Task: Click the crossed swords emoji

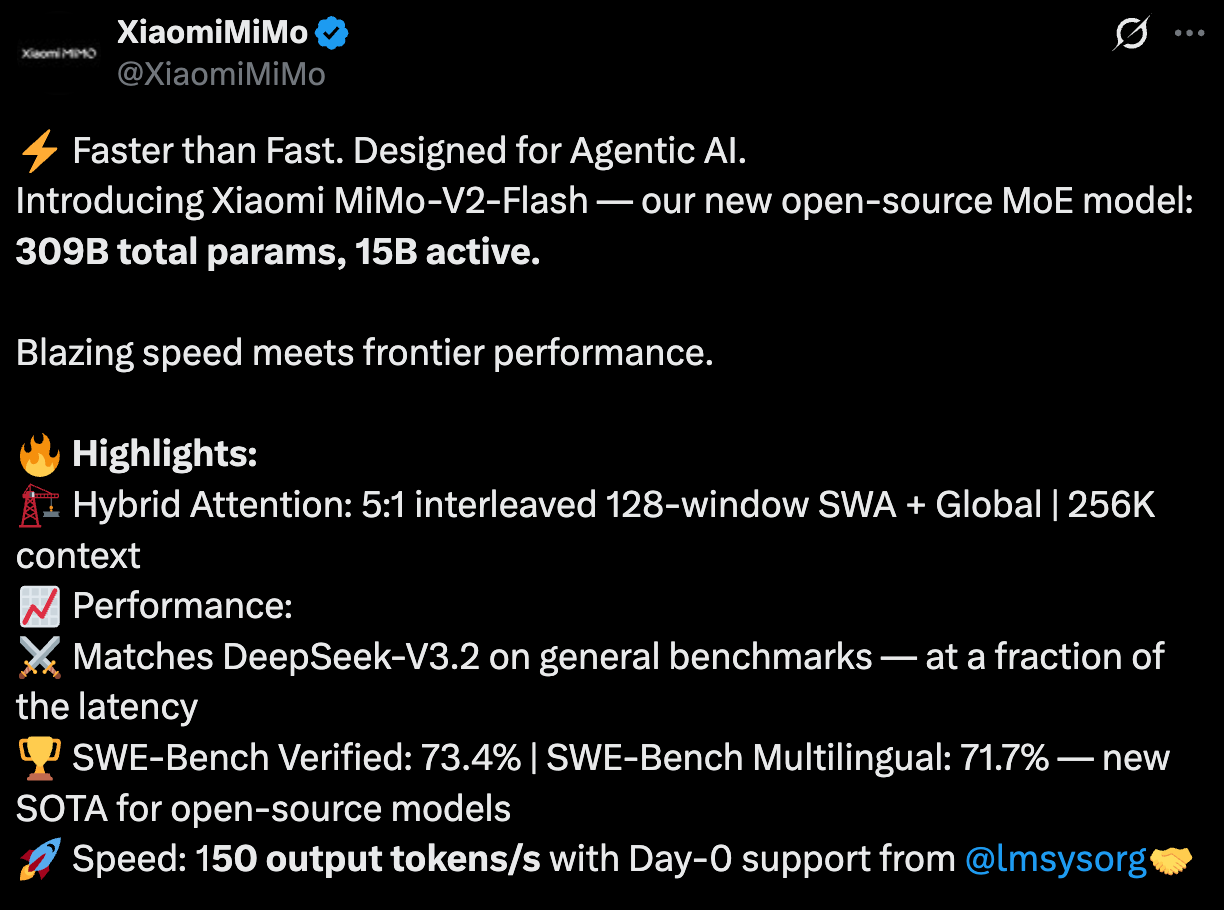Action: [x=39, y=658]
